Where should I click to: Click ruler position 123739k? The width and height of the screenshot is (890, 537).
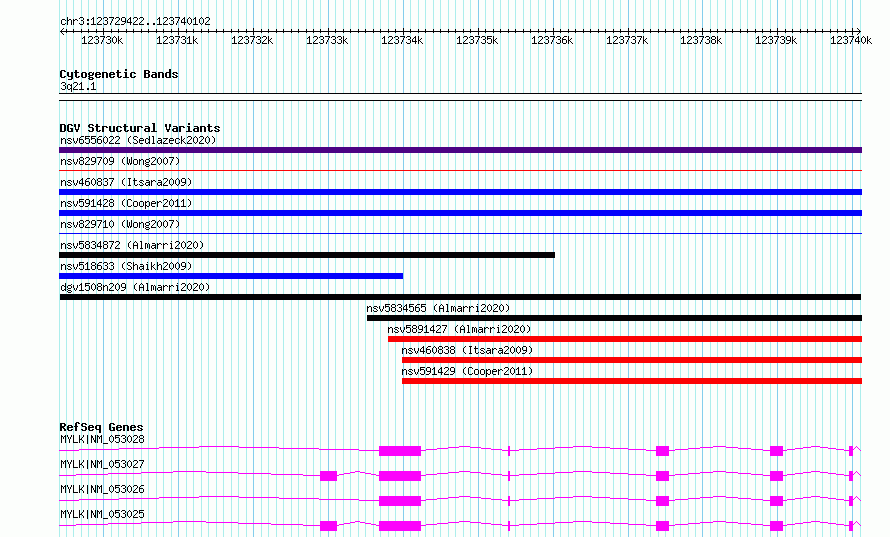coord(776,40)
